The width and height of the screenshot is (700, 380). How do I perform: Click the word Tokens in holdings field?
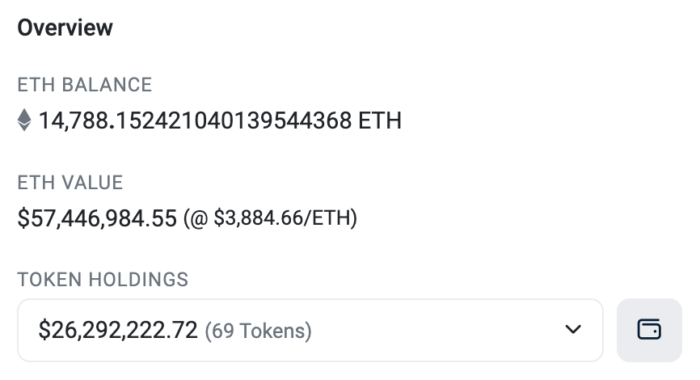coord(272,331)
